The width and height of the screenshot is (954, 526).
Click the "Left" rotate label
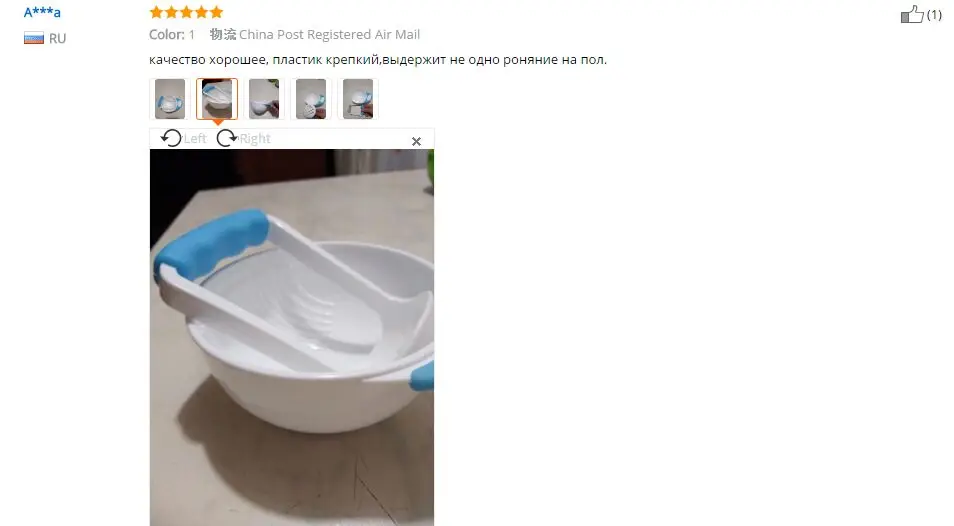195,139
